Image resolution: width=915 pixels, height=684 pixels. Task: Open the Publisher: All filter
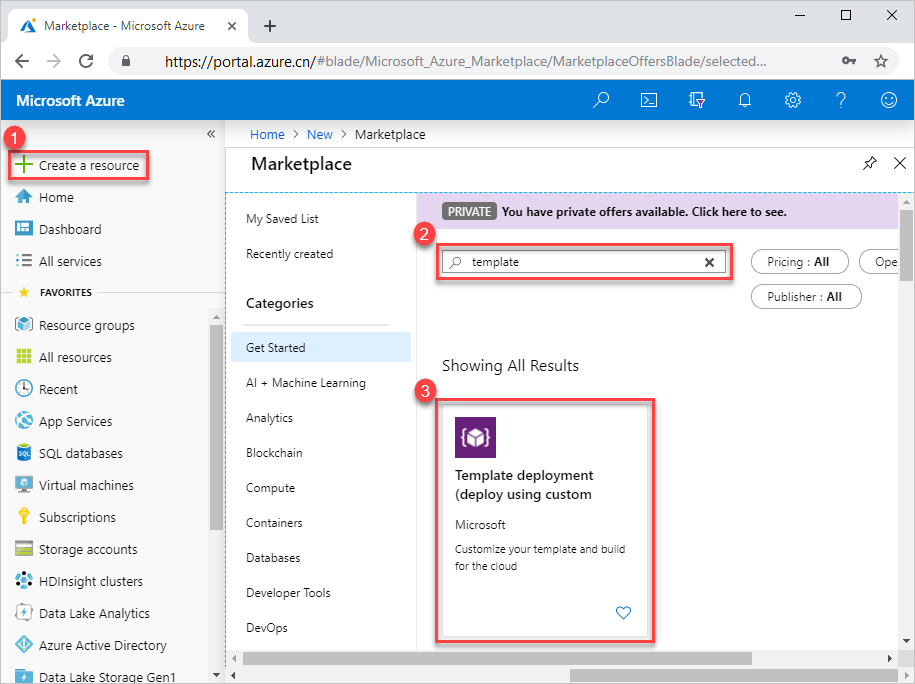(x=806, y=296)
